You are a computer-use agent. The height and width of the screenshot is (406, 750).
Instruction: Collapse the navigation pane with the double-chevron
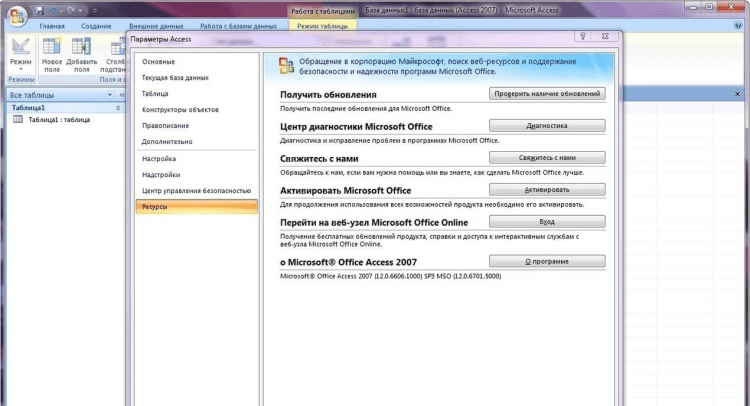[x=121, y=95]
